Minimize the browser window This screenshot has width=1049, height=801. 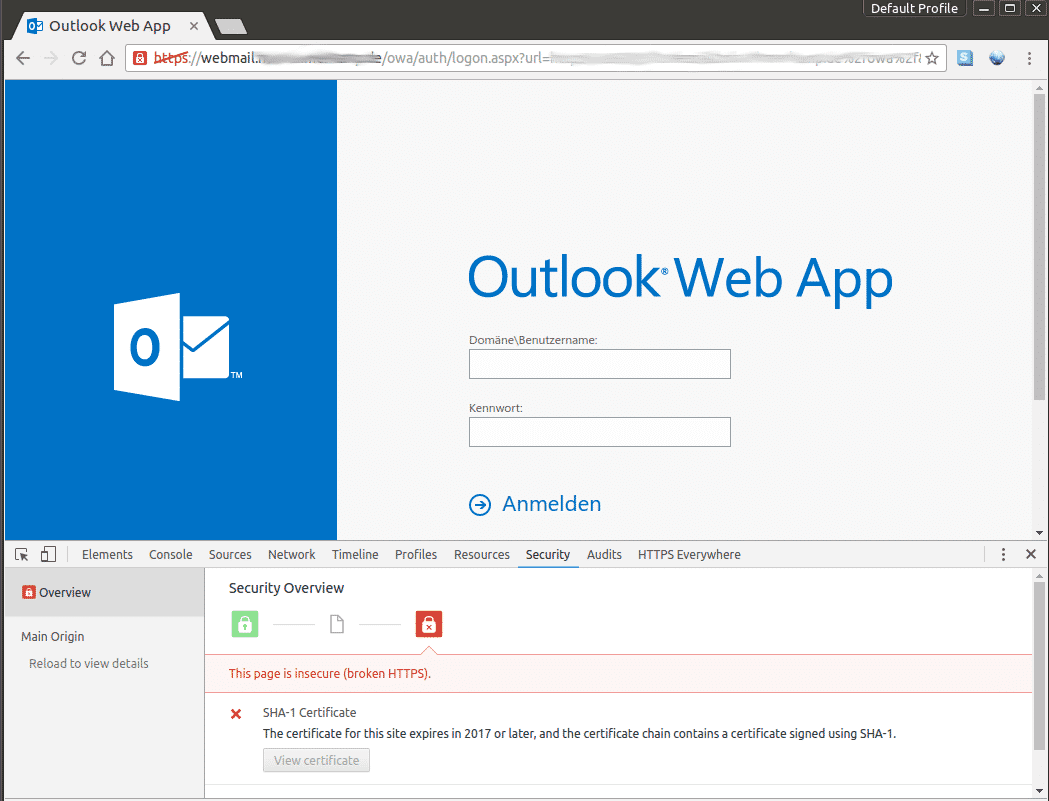click(x=983, y=9)
